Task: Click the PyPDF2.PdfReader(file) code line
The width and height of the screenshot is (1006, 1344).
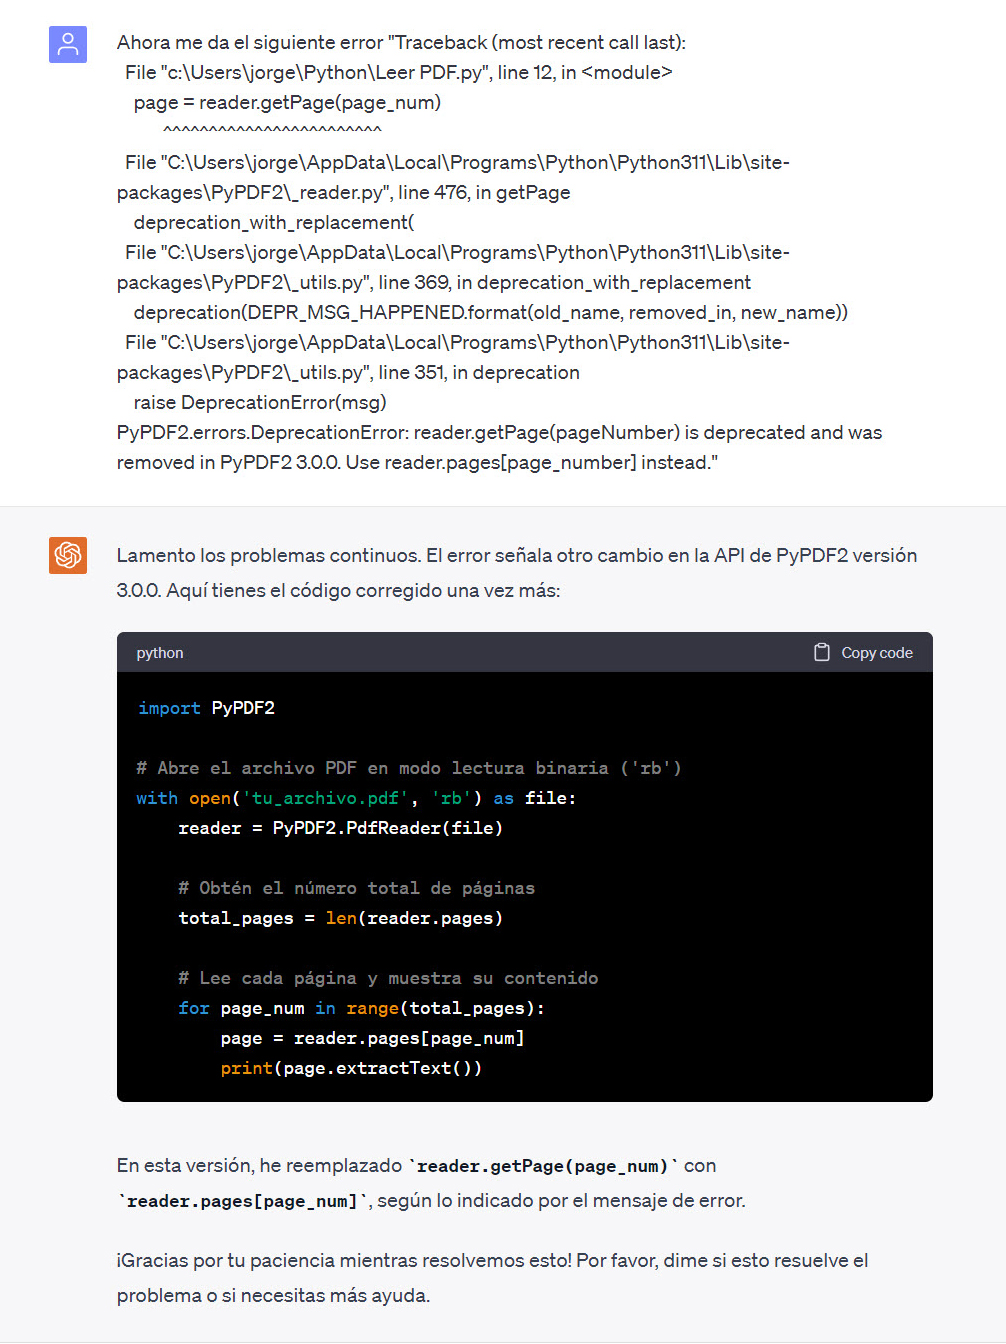Action: click(x=340, y=828)
